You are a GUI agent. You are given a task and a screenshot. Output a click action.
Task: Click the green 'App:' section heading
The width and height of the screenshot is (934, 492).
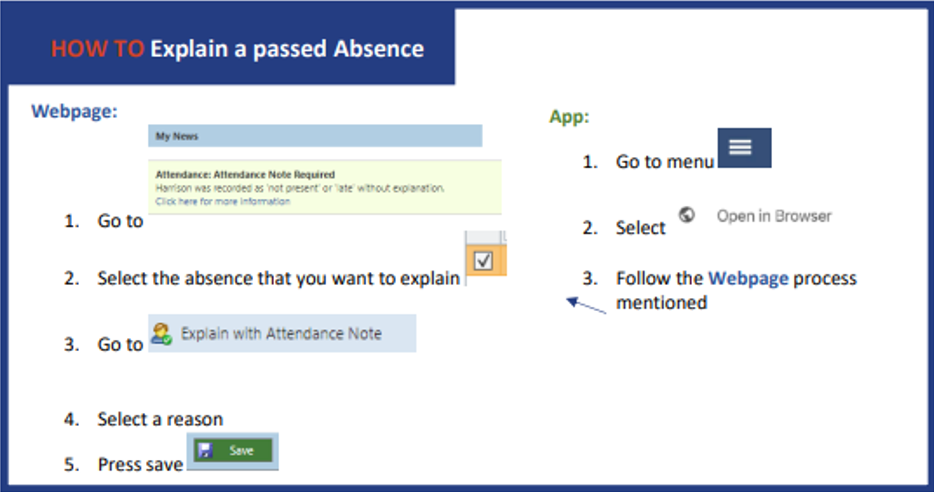569,117
